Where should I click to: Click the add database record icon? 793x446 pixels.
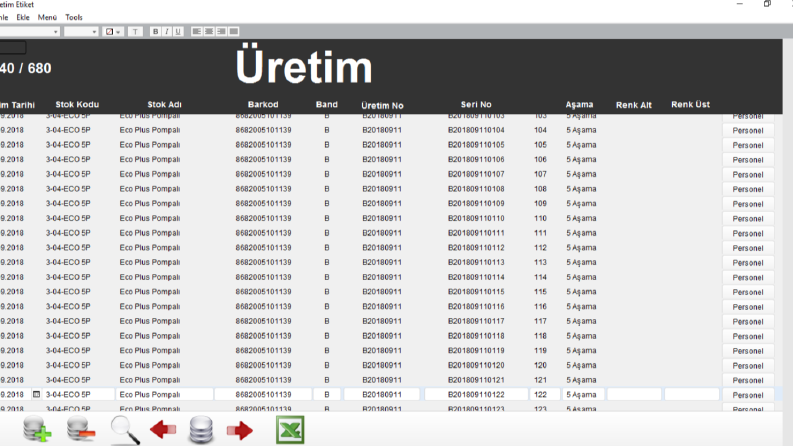37,429
